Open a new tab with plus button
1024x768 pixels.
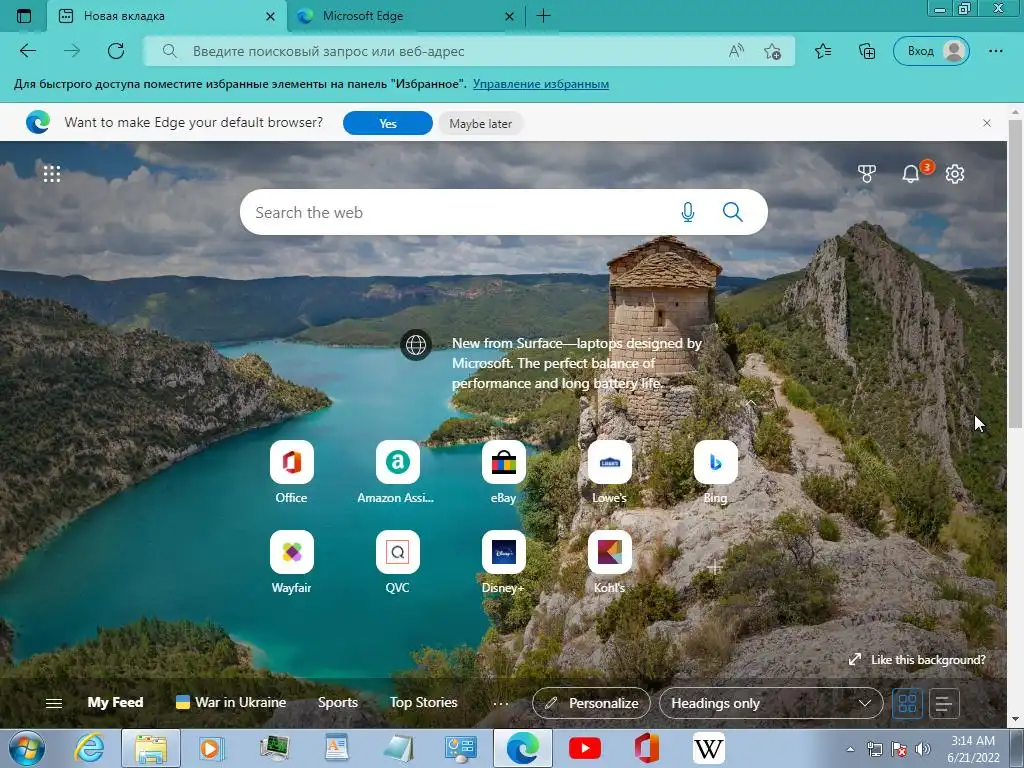(543, 16)
